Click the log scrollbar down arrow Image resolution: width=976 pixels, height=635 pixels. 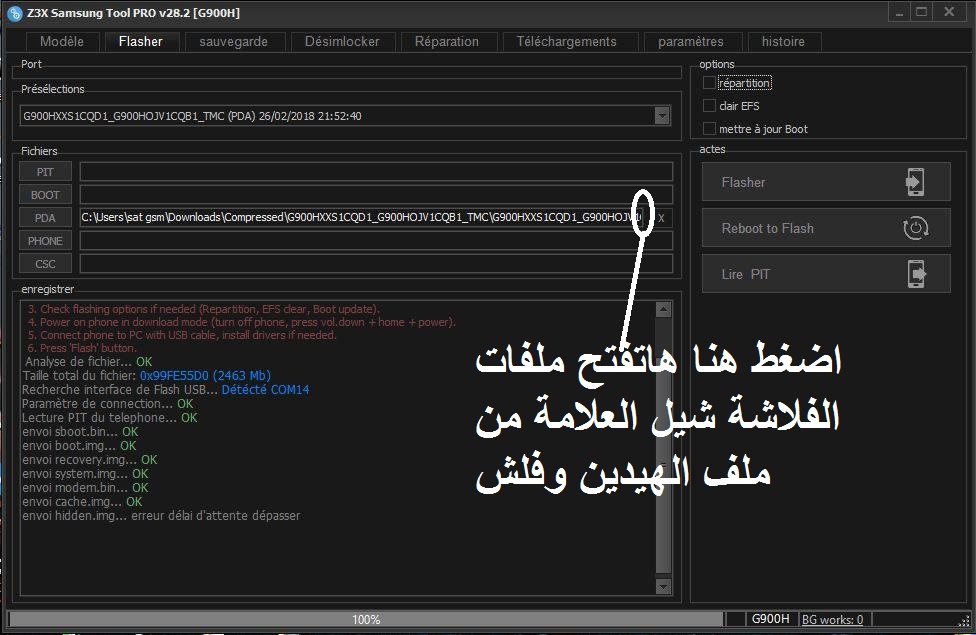point(664,586)
